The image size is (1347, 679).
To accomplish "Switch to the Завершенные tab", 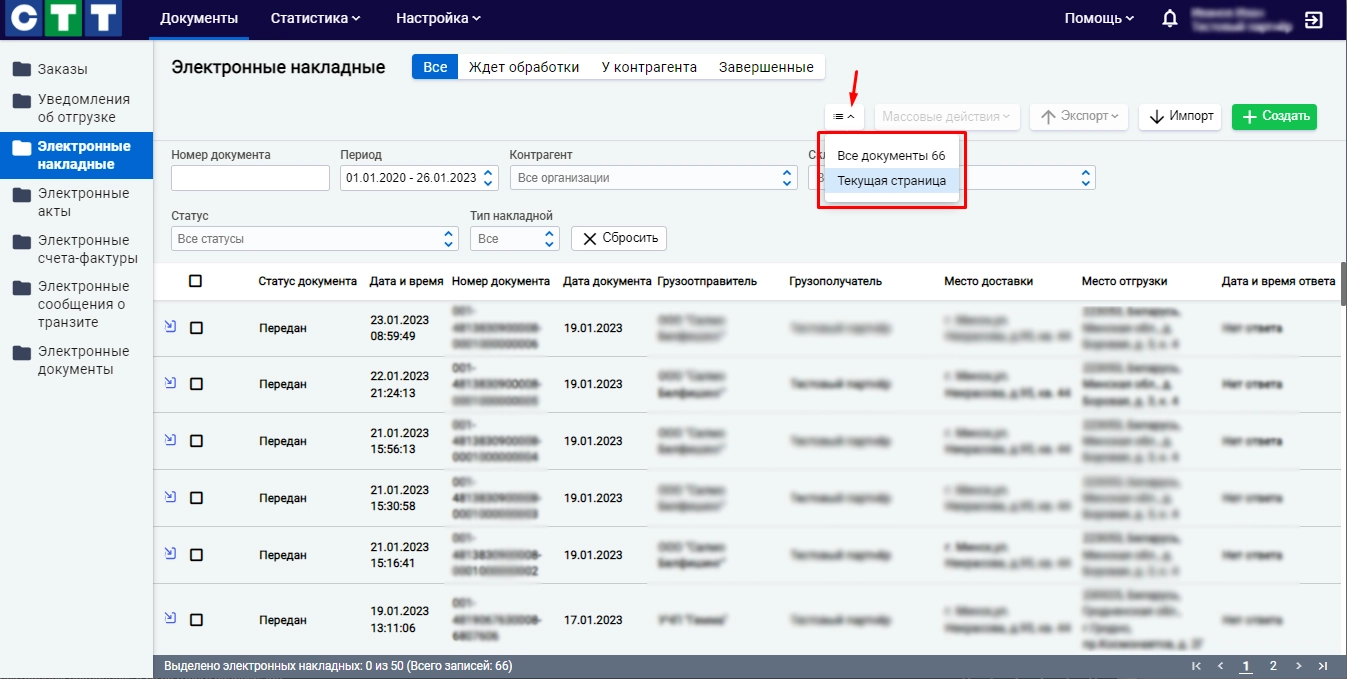I will (x=766, y=67).
